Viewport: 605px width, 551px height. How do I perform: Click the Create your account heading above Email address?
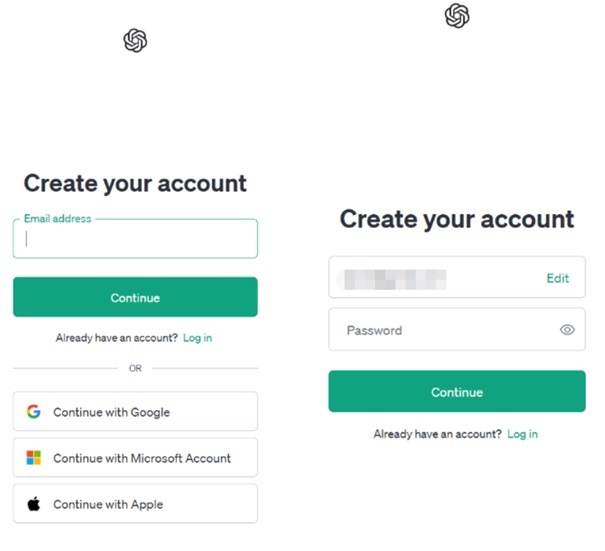tap(135, 183)
